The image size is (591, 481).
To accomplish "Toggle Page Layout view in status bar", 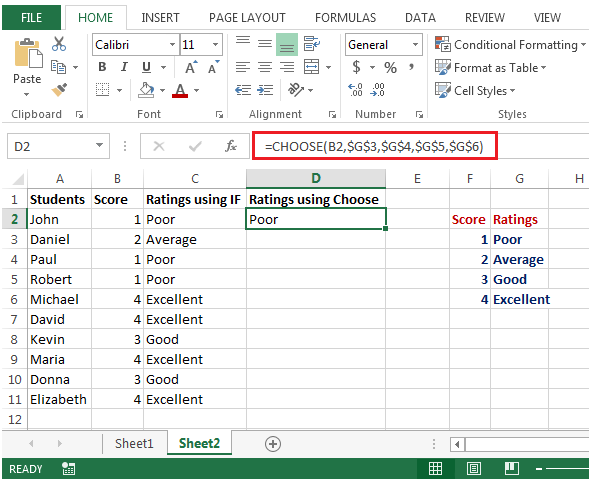I will 473,469.
